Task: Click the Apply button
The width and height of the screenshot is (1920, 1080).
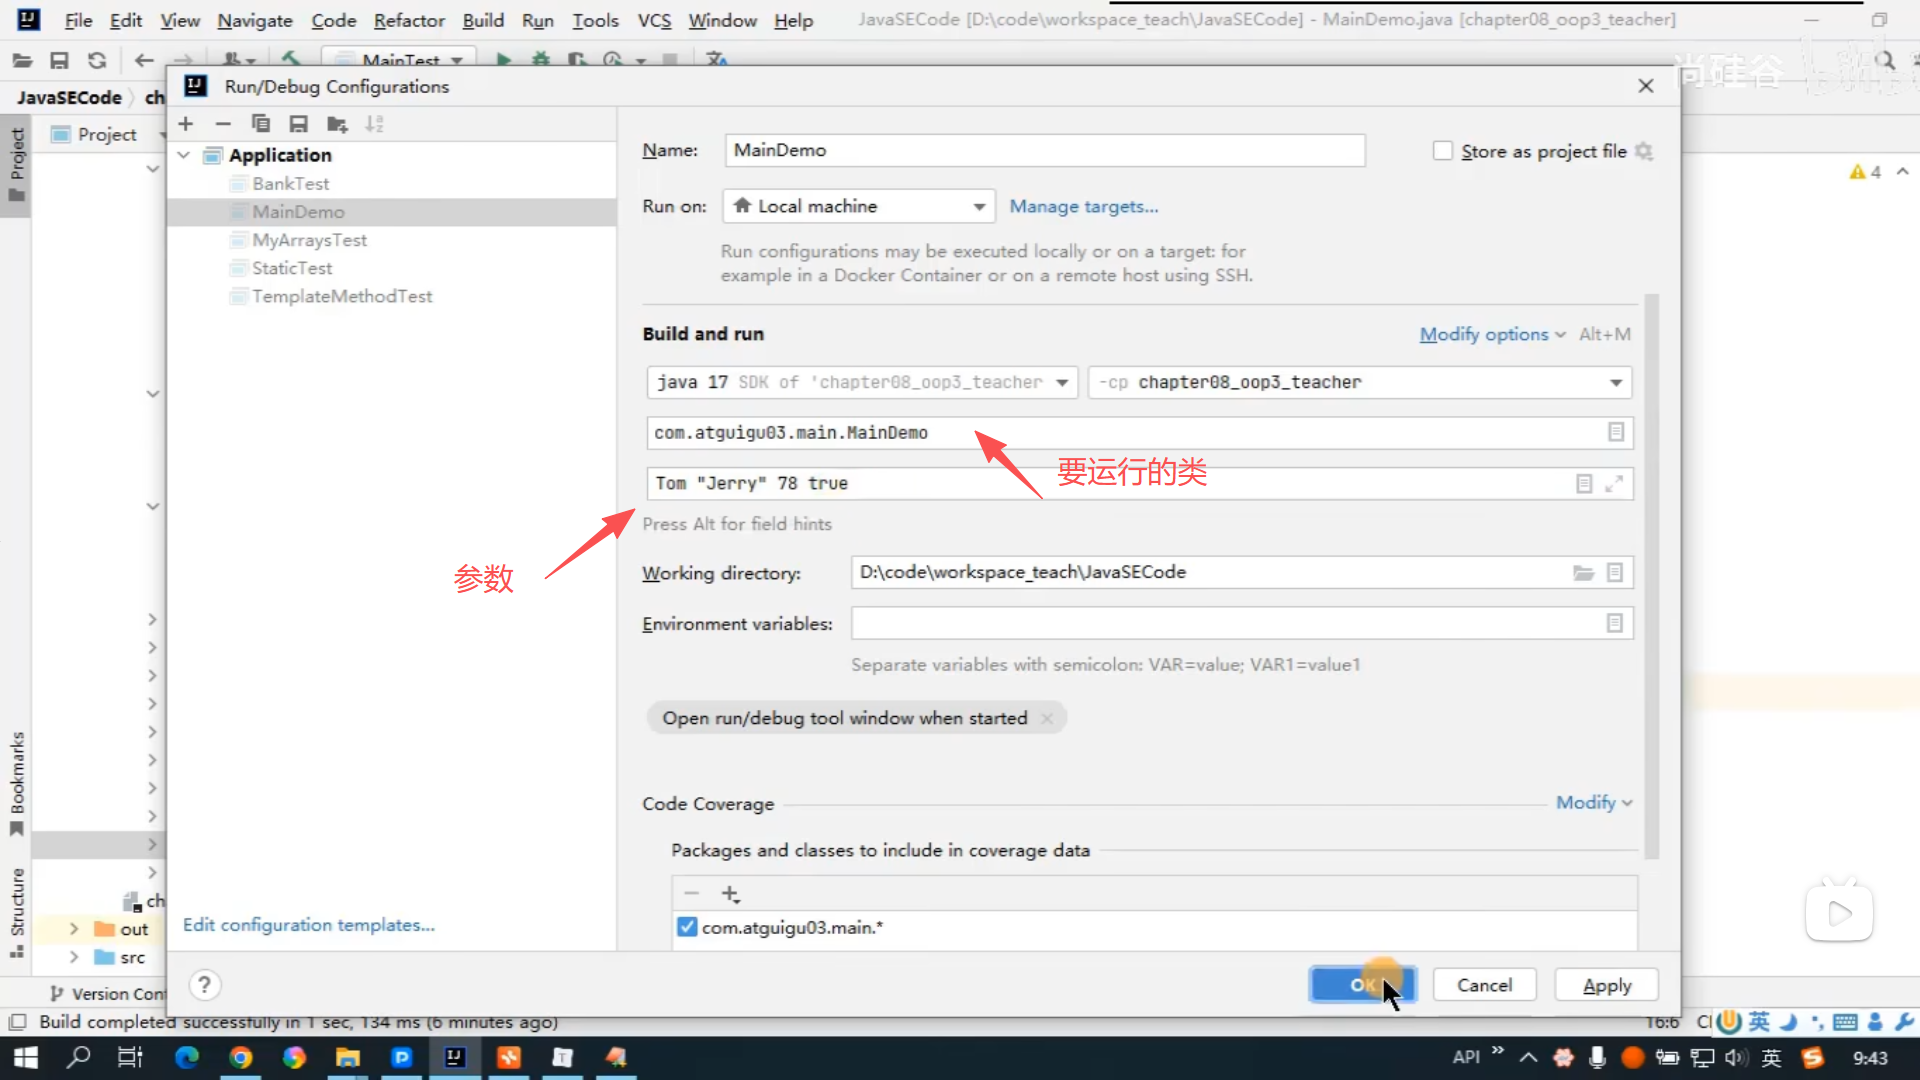Action: (x=1606, y=986)
